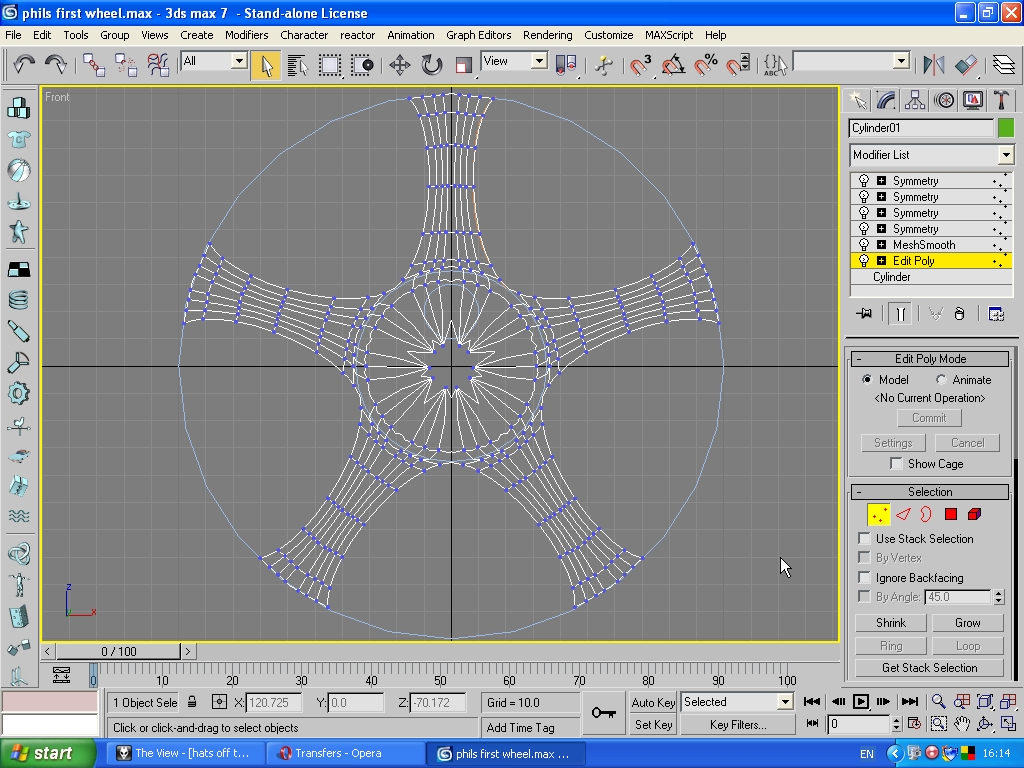Click the Get Stack Selection button

point(929,668)
